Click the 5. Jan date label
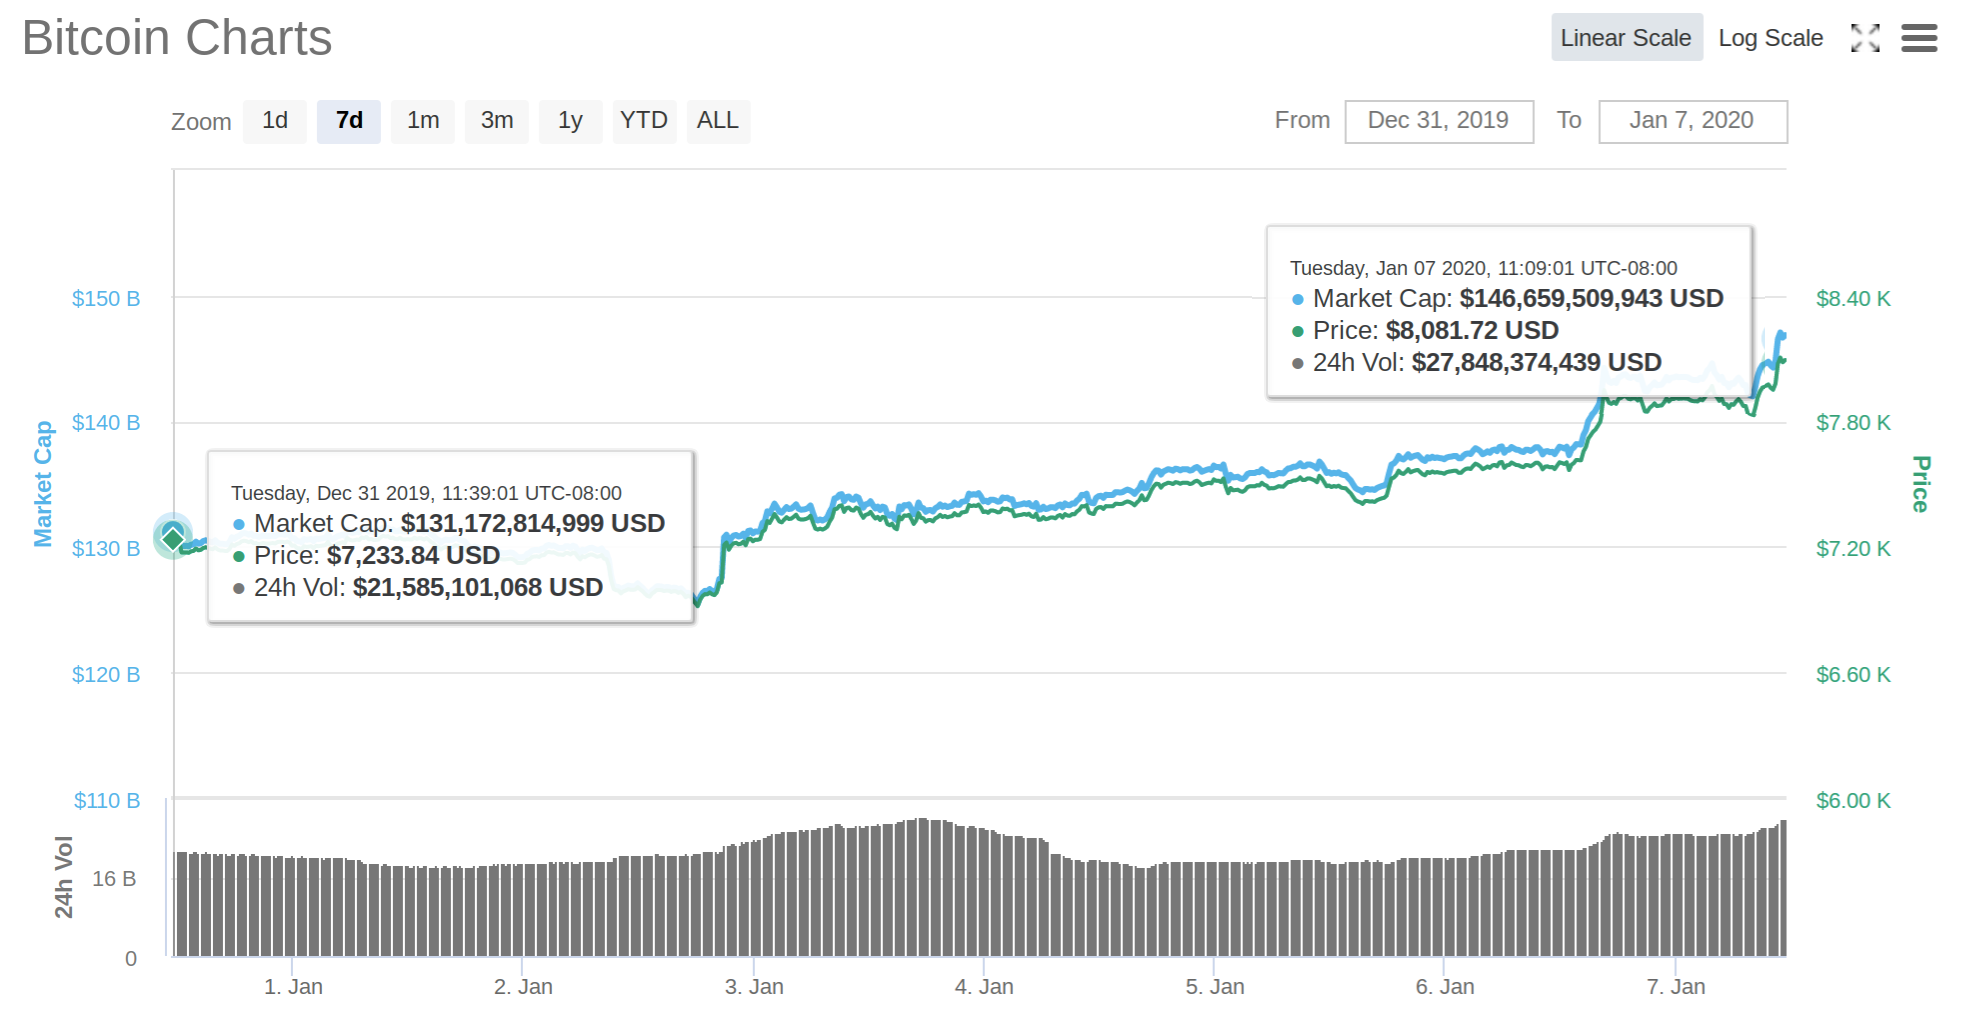Screen dimensions: 1985x1020 (x=1215, y=987)
